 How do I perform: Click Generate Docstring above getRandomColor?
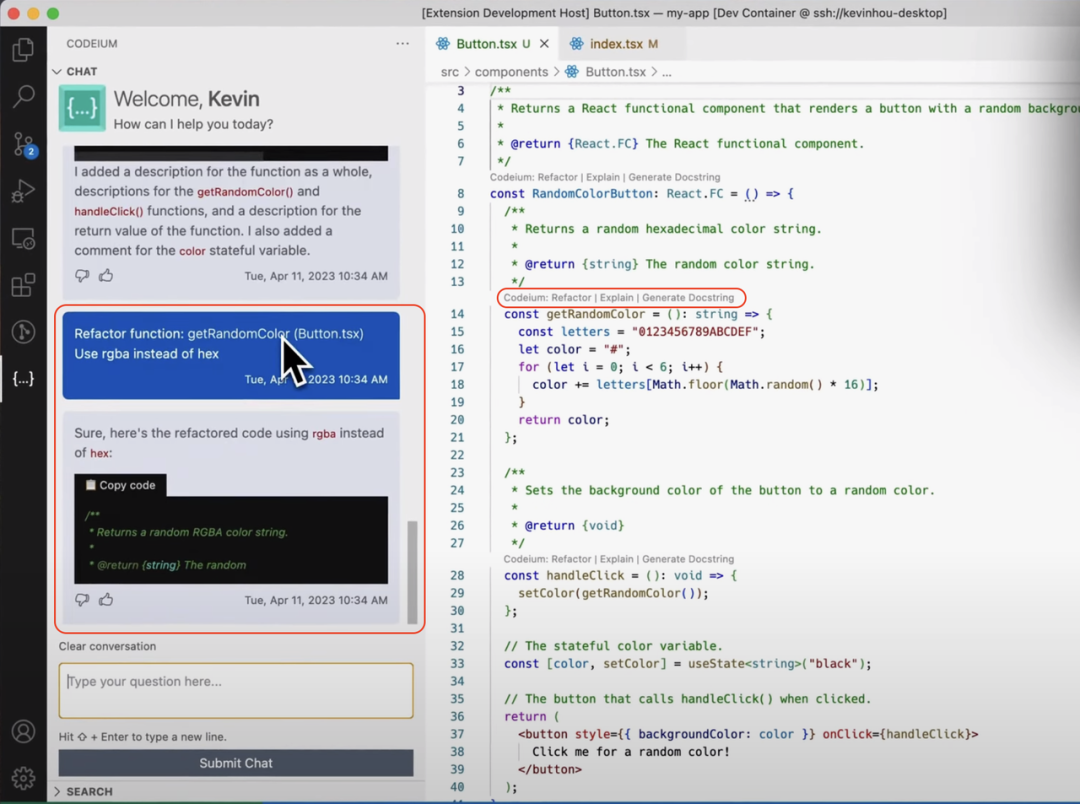[x=688, y=298]
